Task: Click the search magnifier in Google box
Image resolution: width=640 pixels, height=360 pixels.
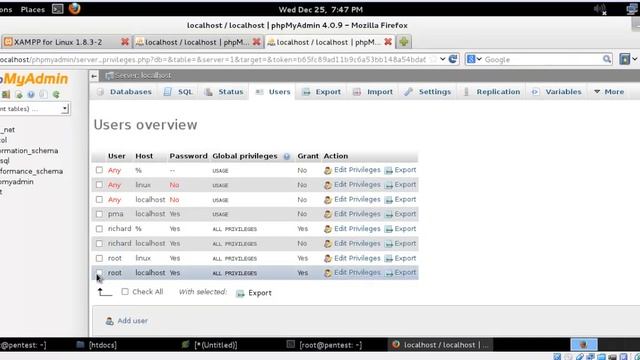Action: pyautogui.click(x=607, y=60)
